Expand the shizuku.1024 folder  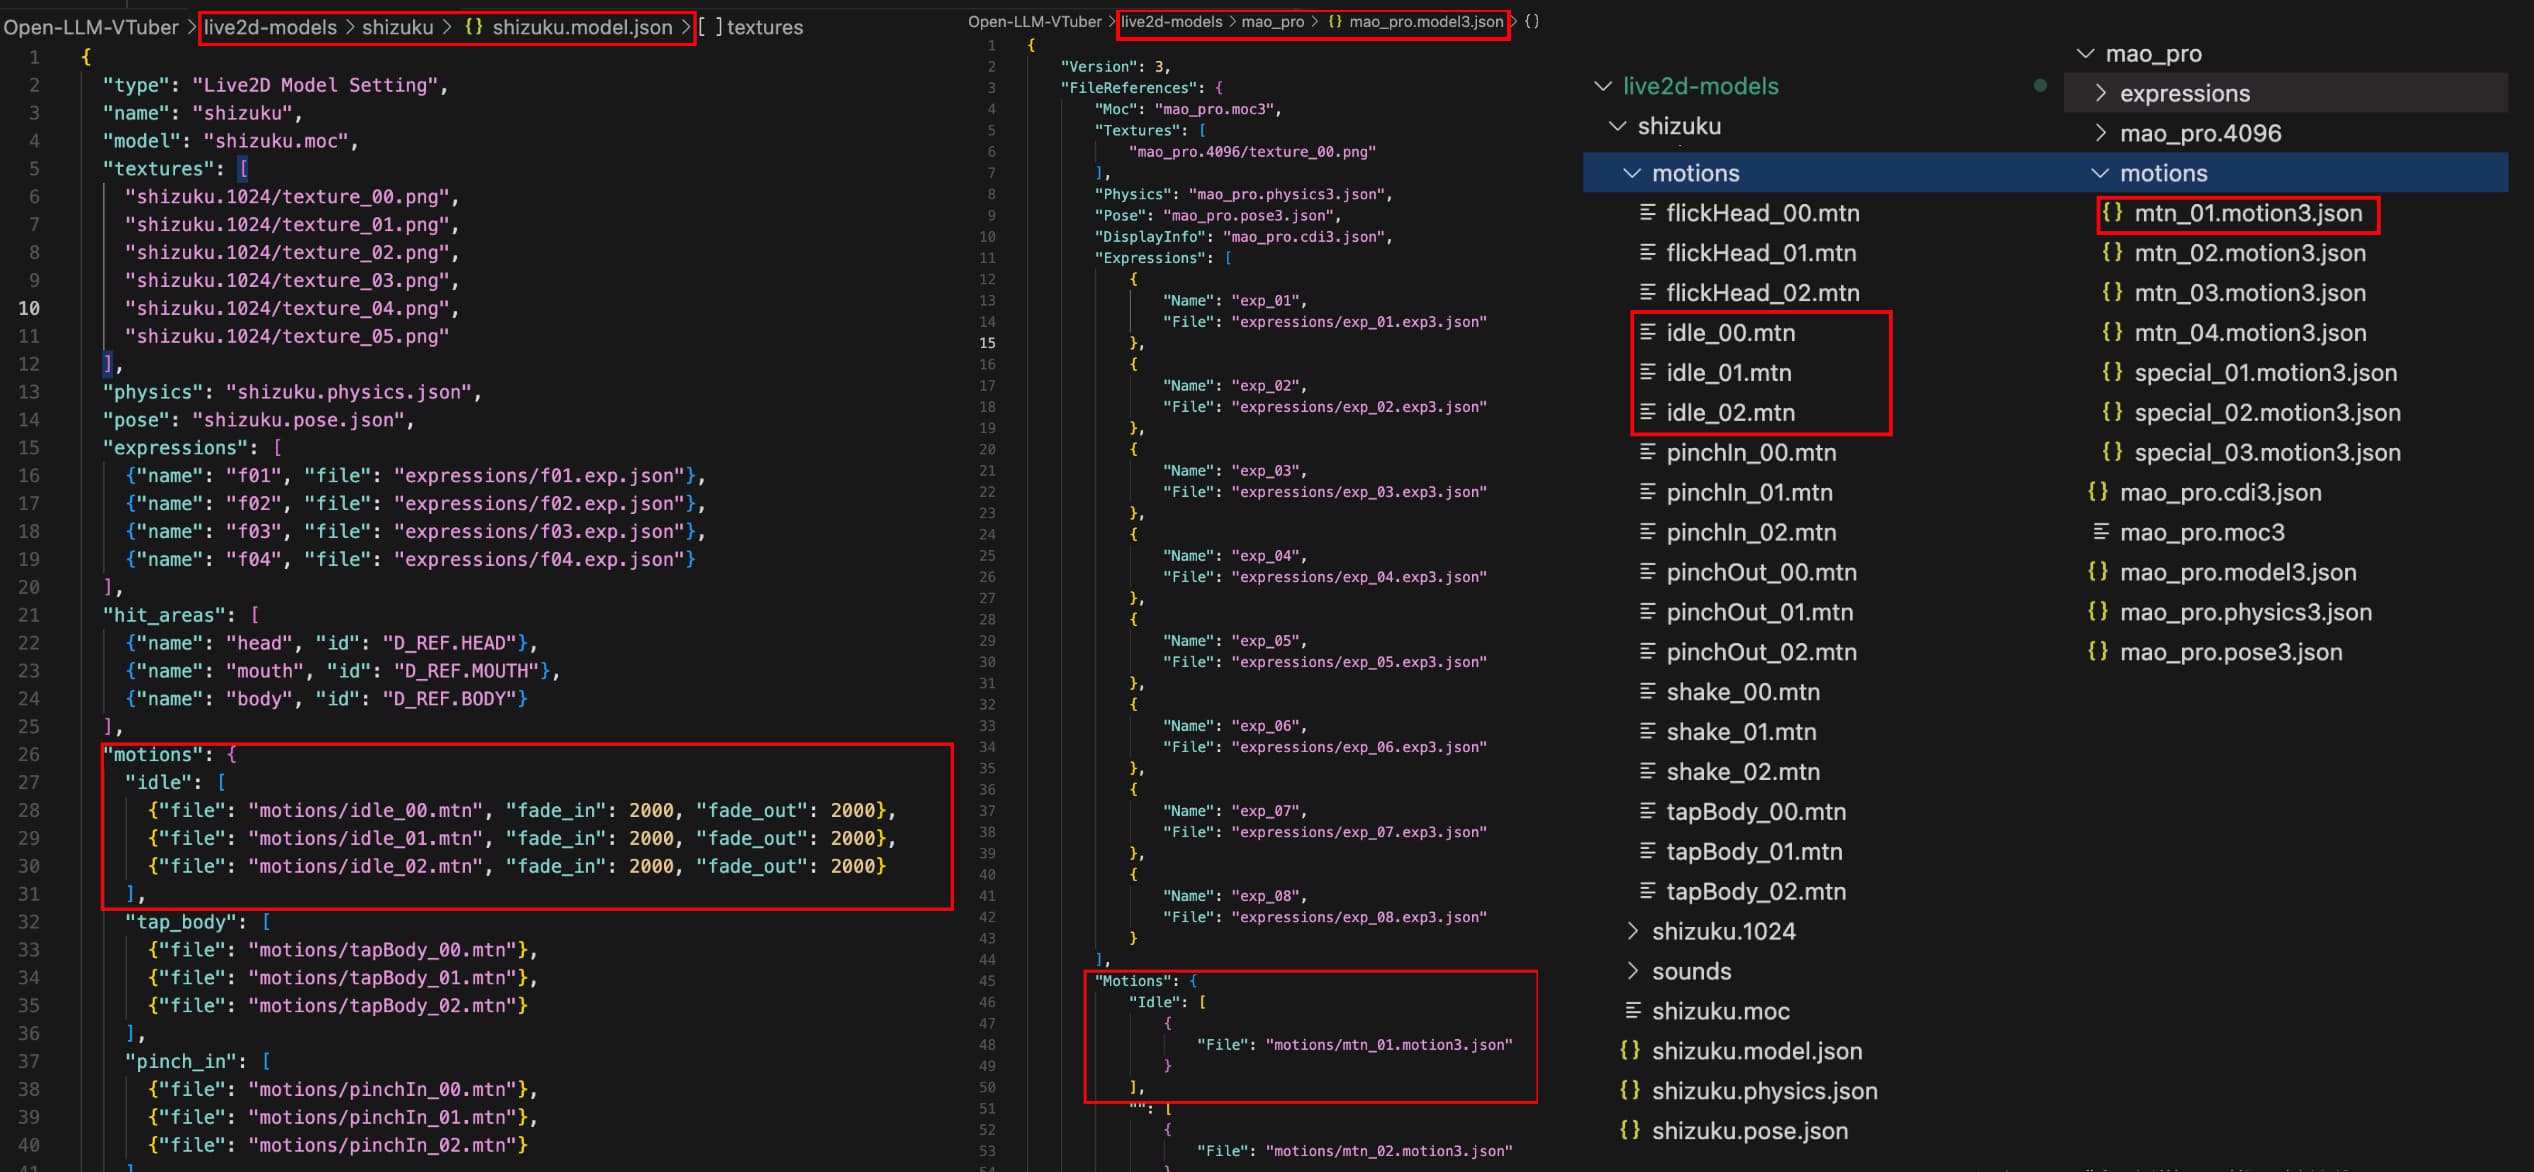pyautogui.click(x=1633, y=931)
